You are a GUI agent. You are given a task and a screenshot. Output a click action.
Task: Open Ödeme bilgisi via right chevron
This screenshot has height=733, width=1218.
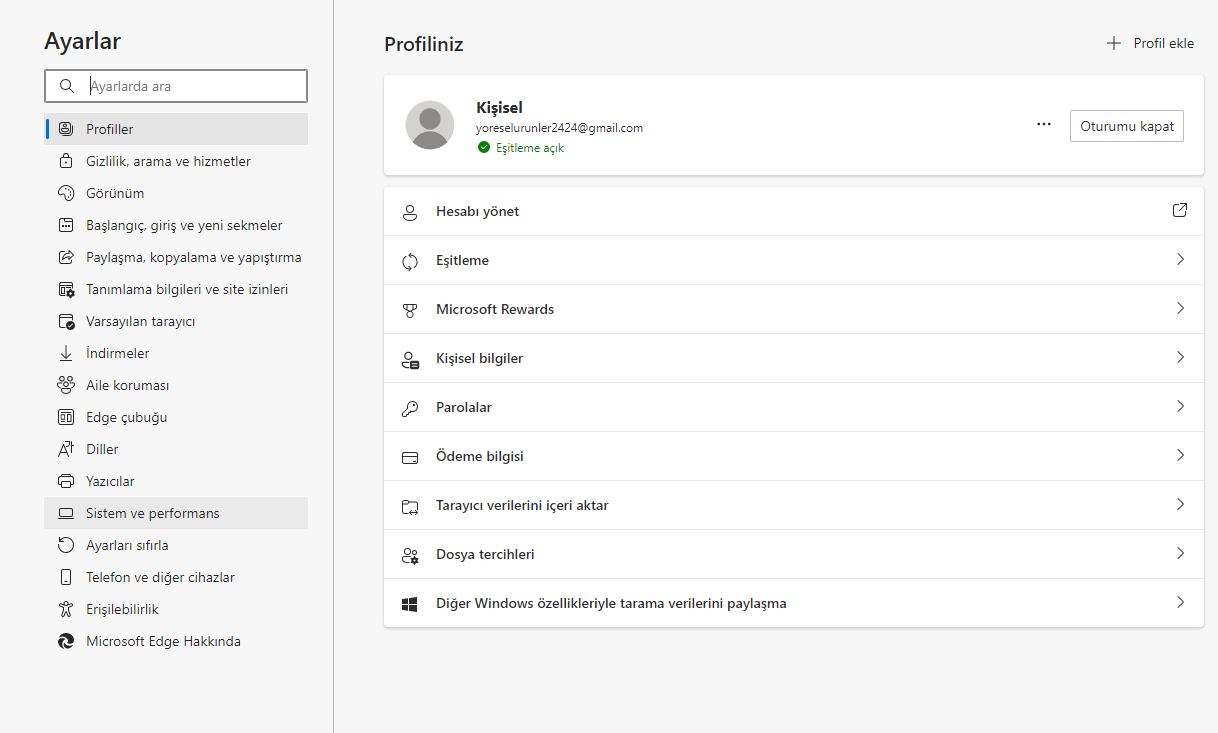[1180, 456]
